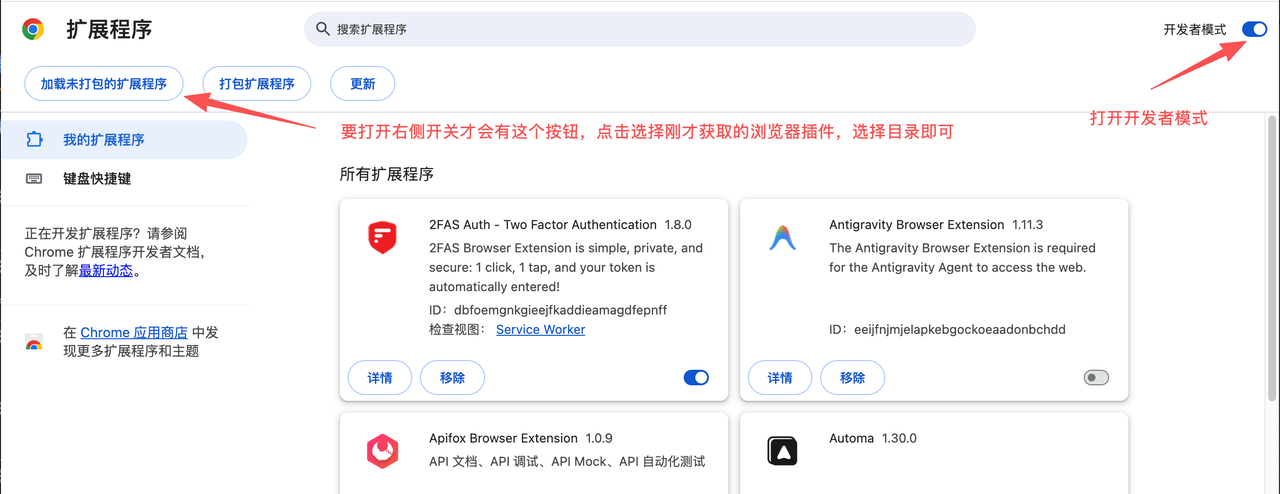
Task: Click the 2FAS Auth extension icon
Action: (382, 238)
